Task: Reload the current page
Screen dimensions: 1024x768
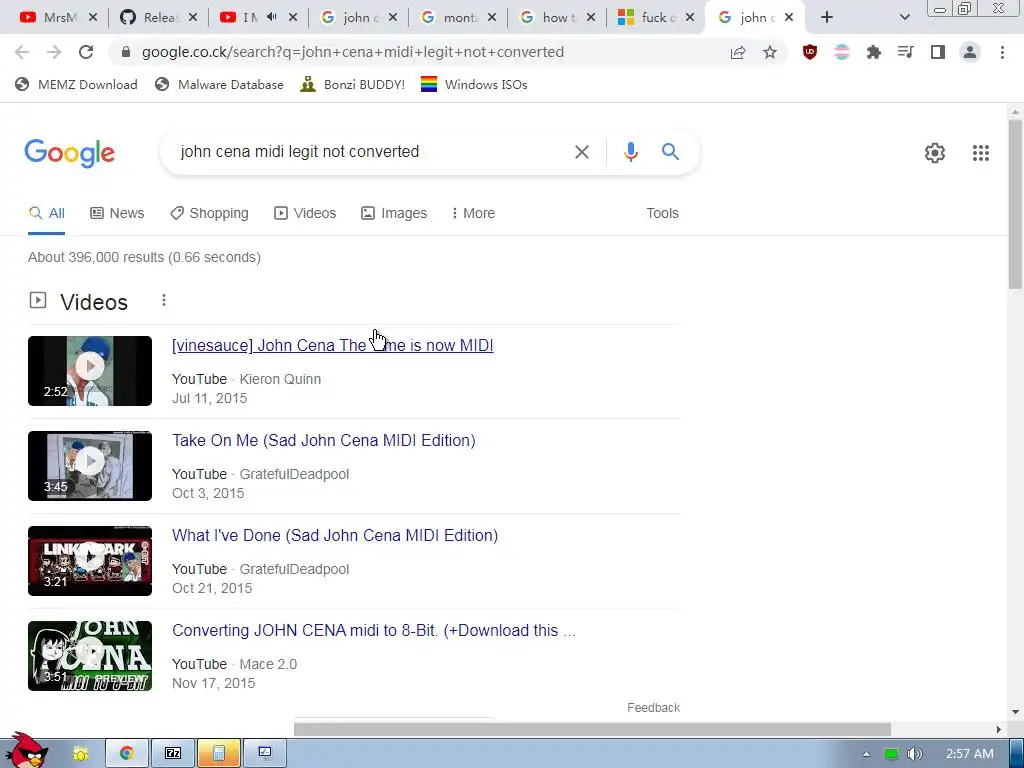Action: tap(86, 52)
